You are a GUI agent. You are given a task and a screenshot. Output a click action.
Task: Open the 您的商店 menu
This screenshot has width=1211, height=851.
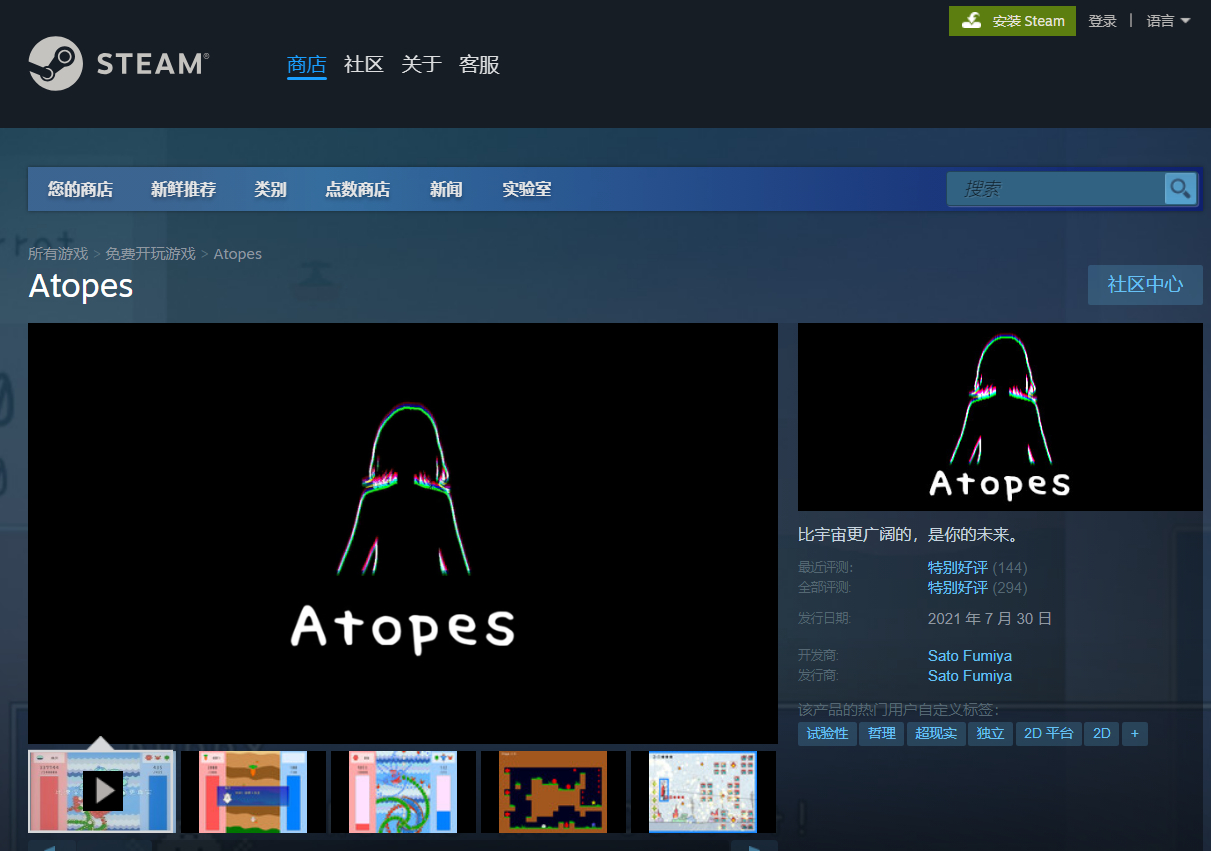pos(80,189)
